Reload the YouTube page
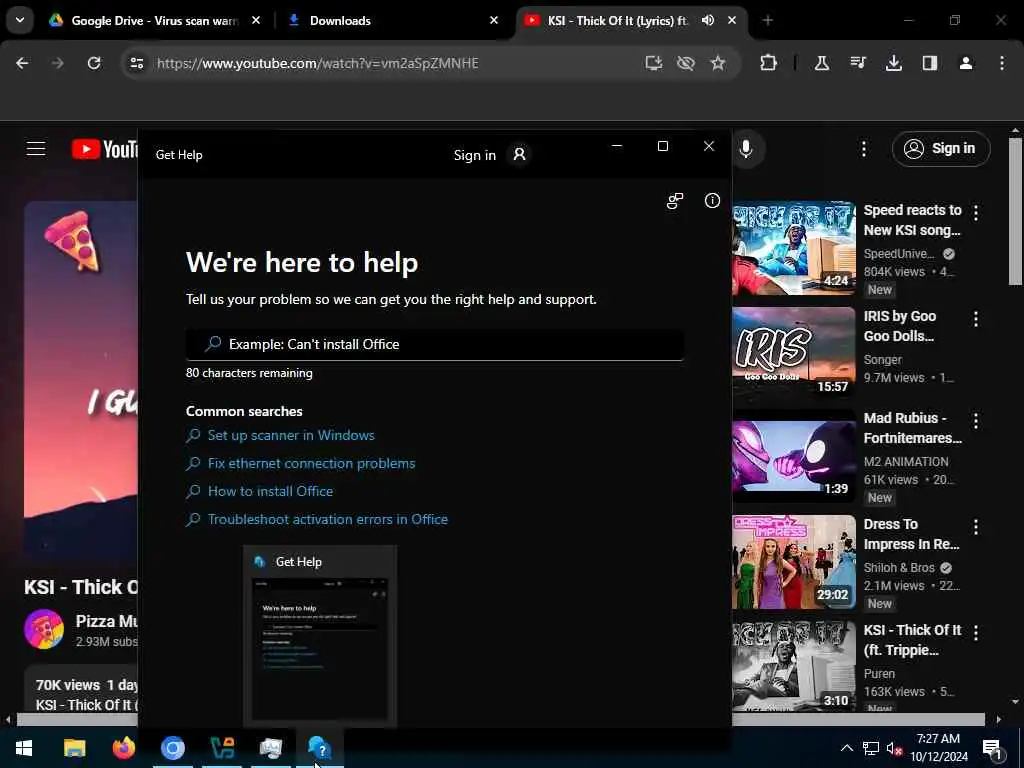The width and height of the screenshot is (1024, 768). pyautogui.click(x=94, y=63)
